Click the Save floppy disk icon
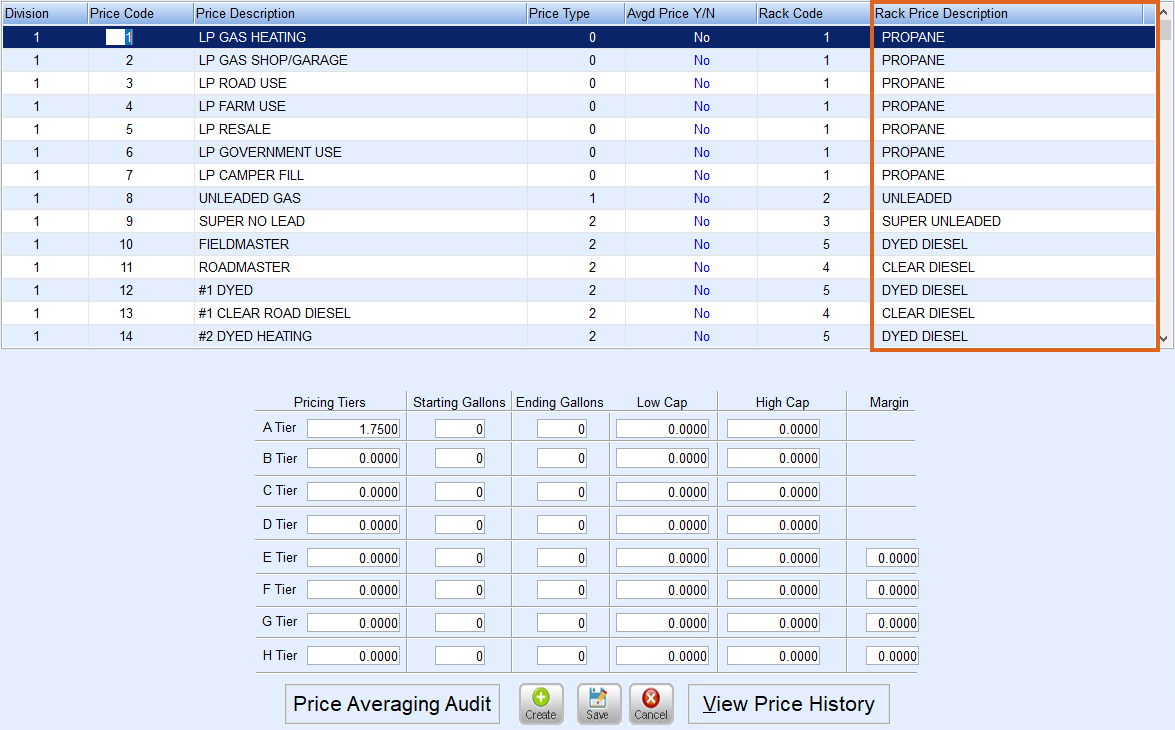Image resolution: width=1175 pixels, height=730 pixels. click(598, 705)
